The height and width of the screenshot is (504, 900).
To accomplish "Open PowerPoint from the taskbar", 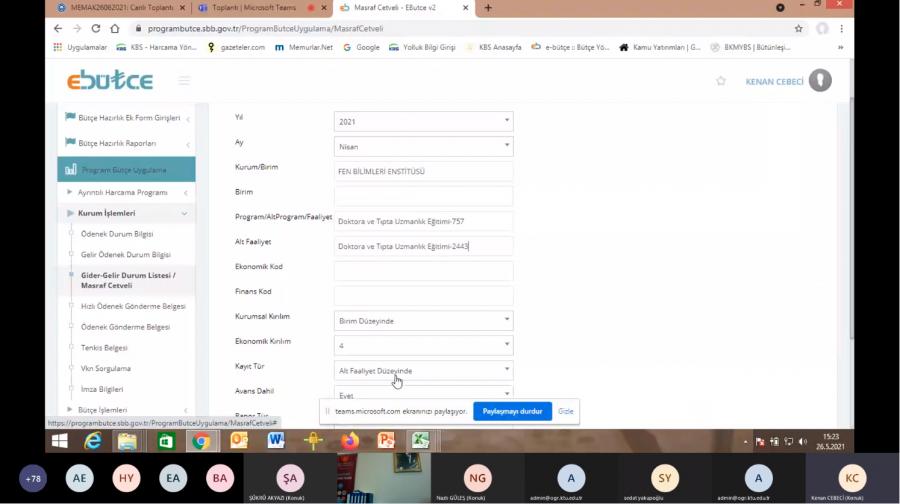I will point(386,441).
